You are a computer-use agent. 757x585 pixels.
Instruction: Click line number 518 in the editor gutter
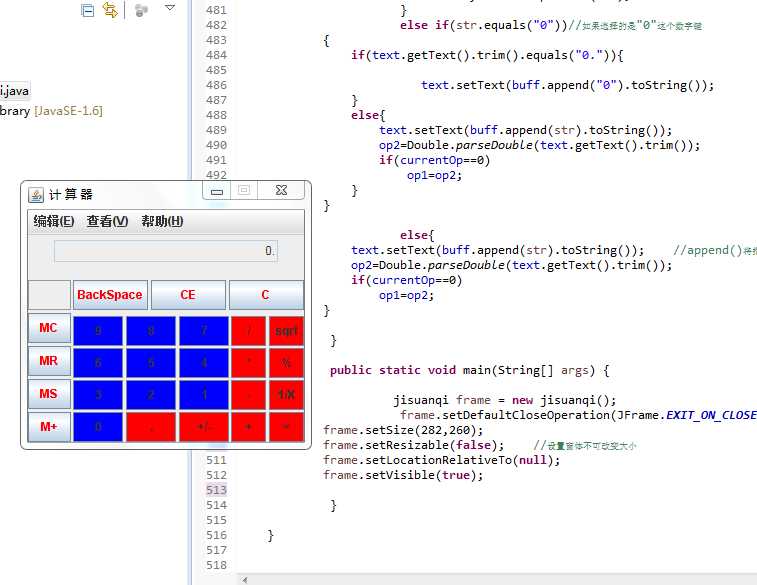pyautogui.click(x=216, y=565)
